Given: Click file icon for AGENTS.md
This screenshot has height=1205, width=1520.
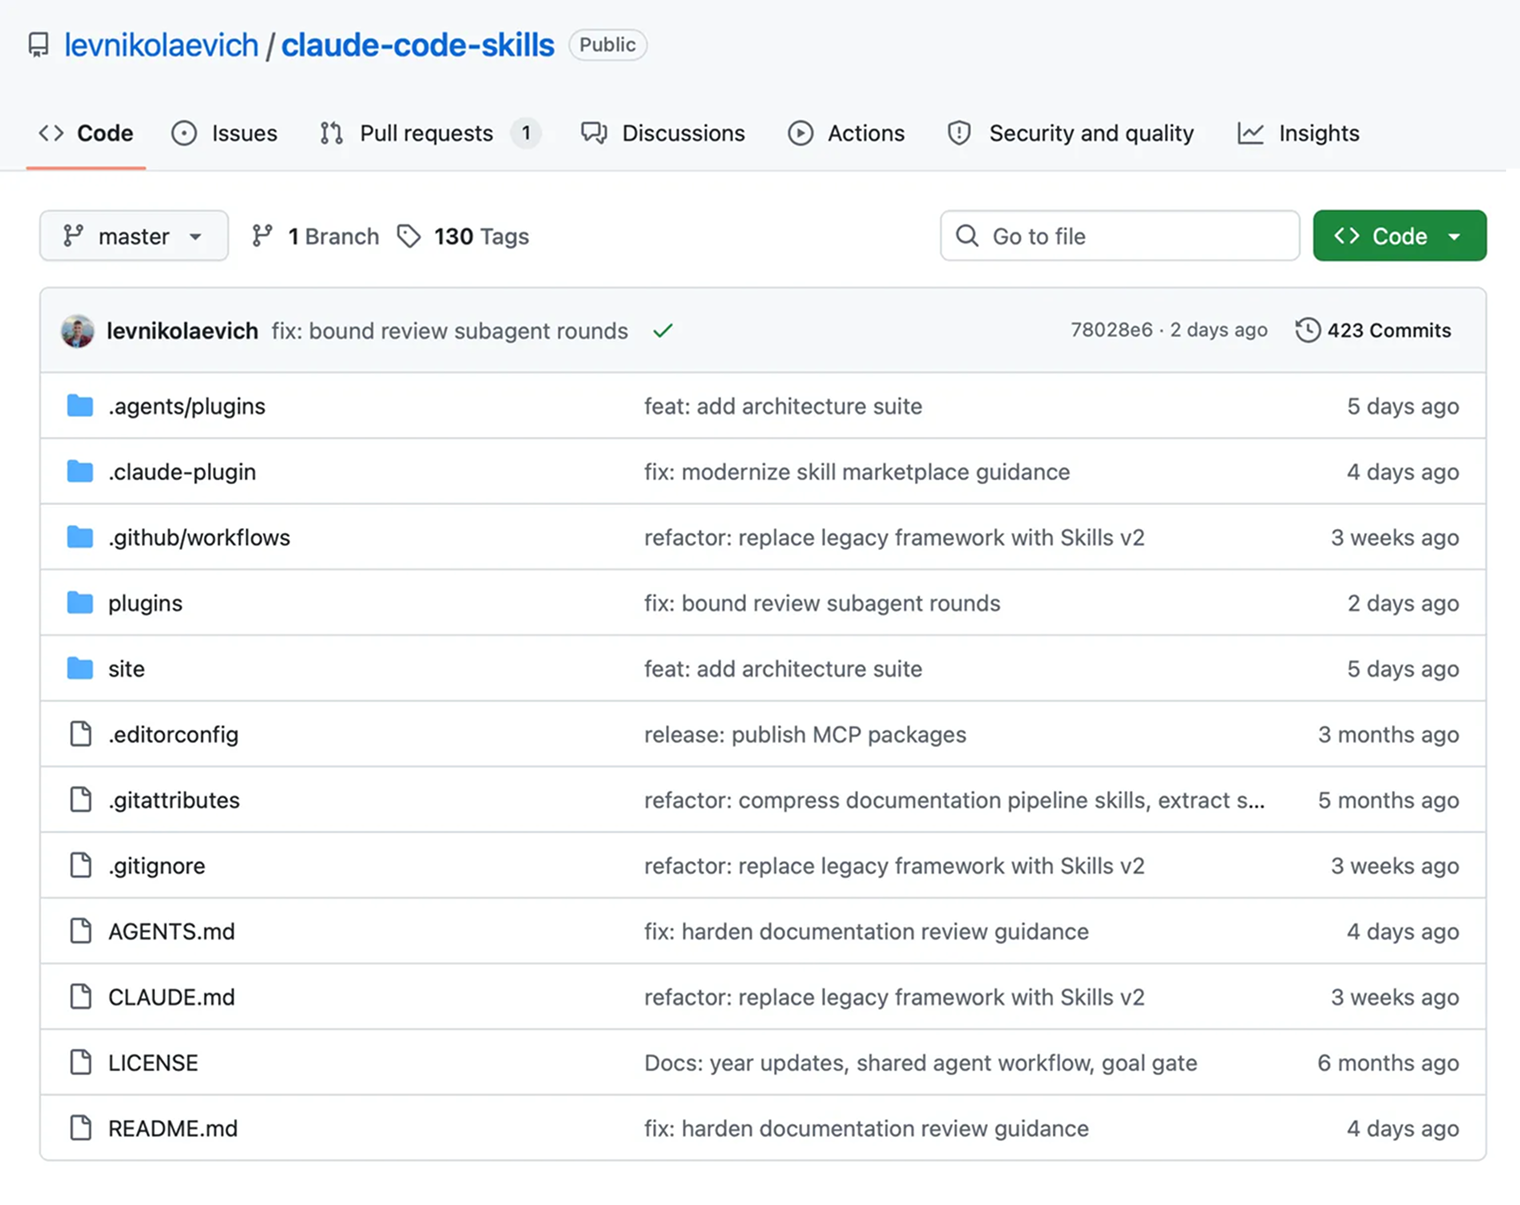Looking at the screenshot, I should point(81,931).
